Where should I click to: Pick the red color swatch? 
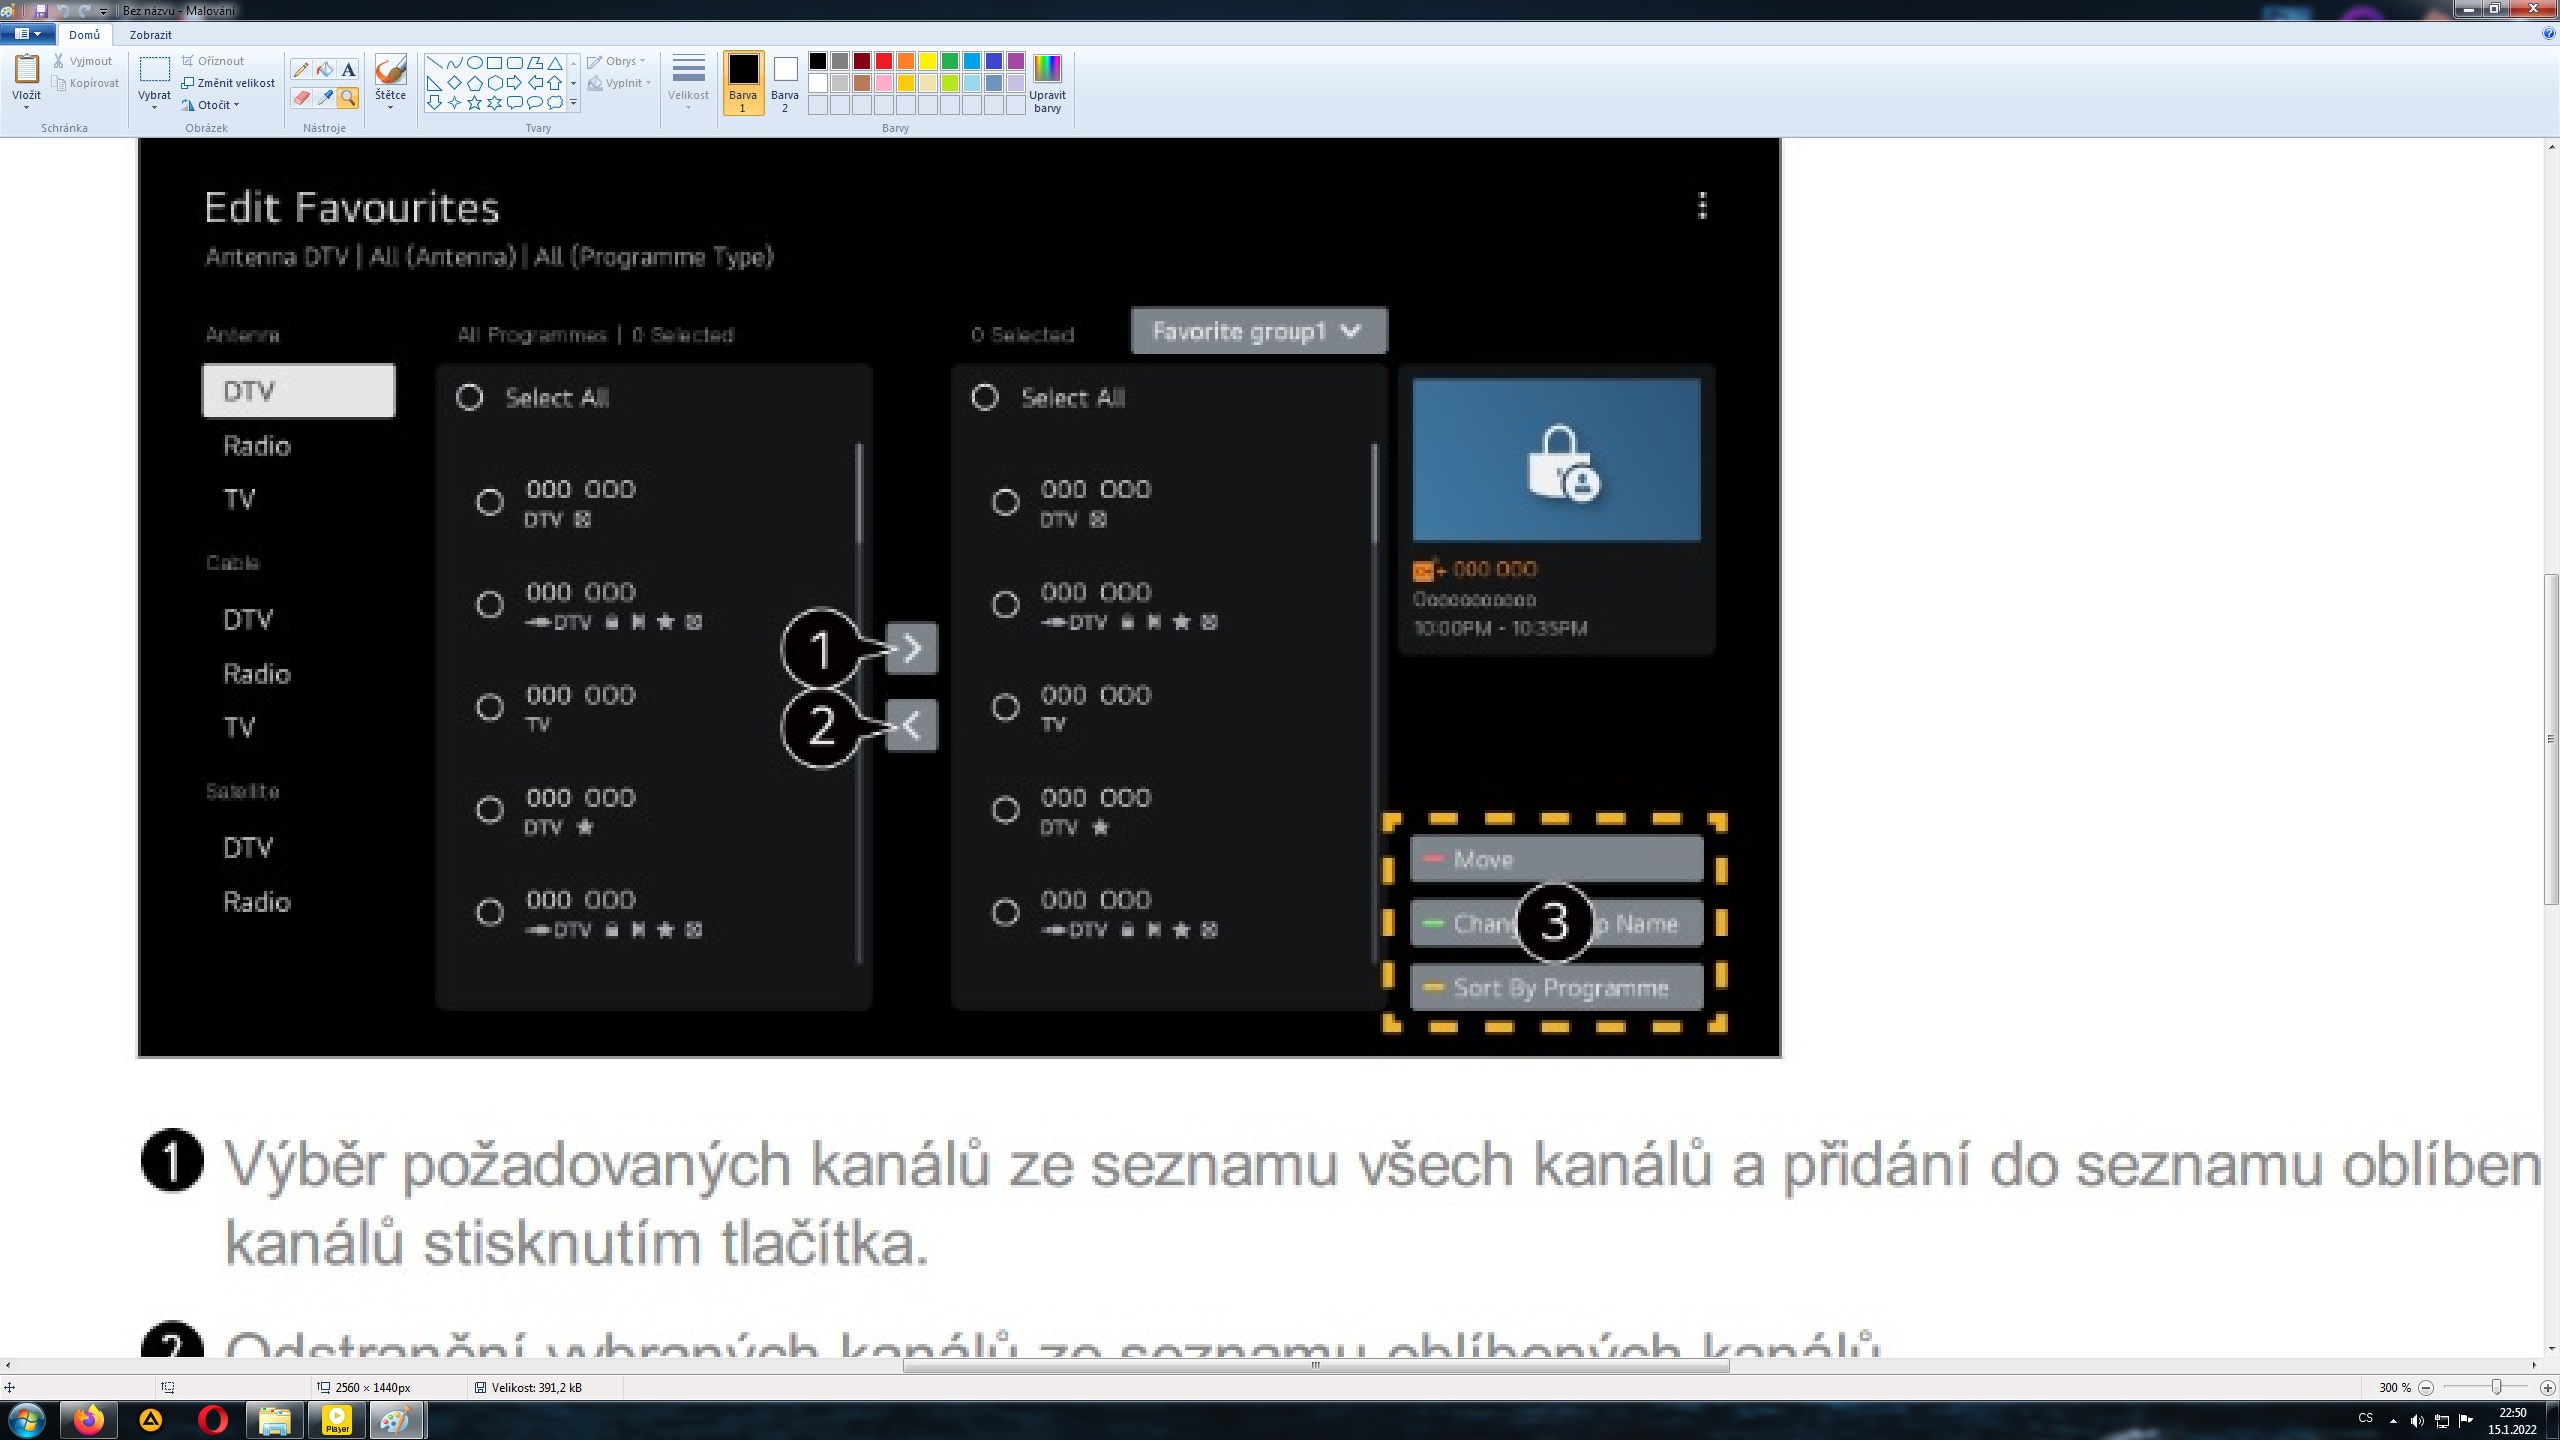point(884,62)
